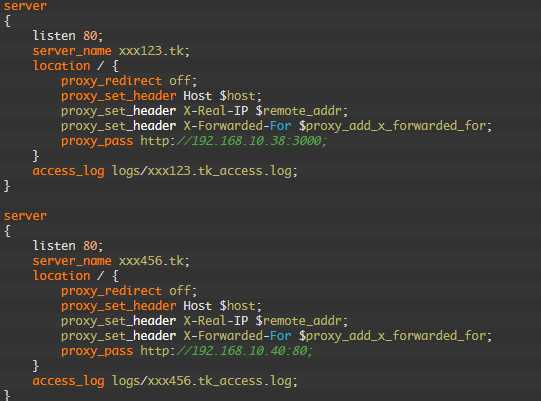Click 'Host $host;' in the xxx456.tk block
Screen dimensions: 541x401
coord(223,306)
